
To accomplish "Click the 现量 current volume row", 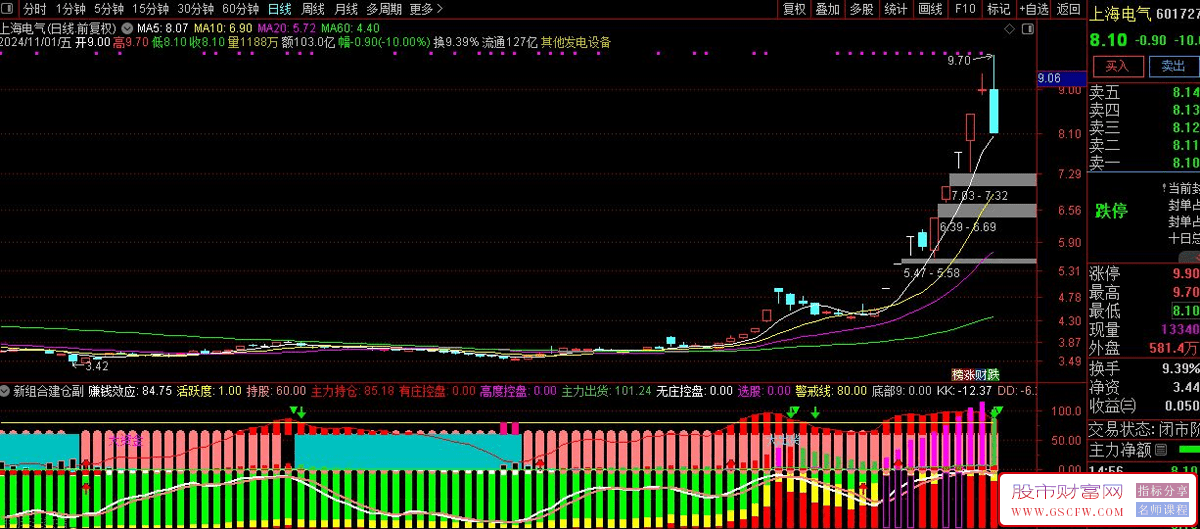I will pos(1144,329).
